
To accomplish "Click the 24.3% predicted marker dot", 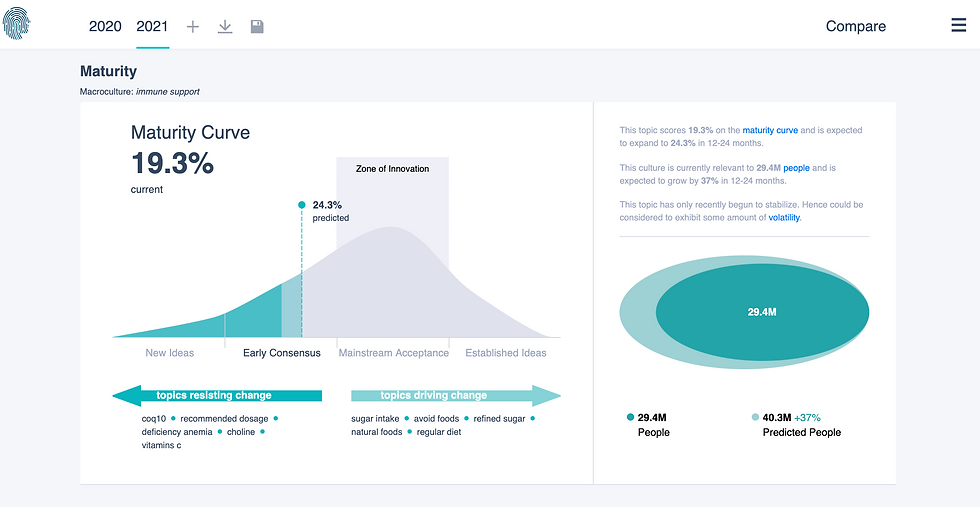I will [302, 204].
